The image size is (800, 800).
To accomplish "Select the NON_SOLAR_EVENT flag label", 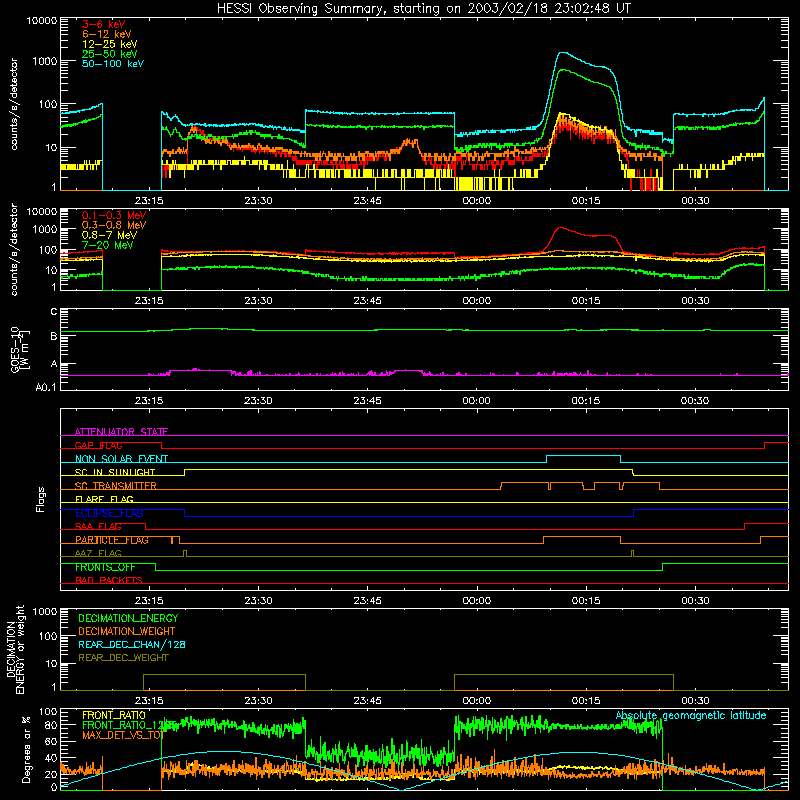I will 121,459.
